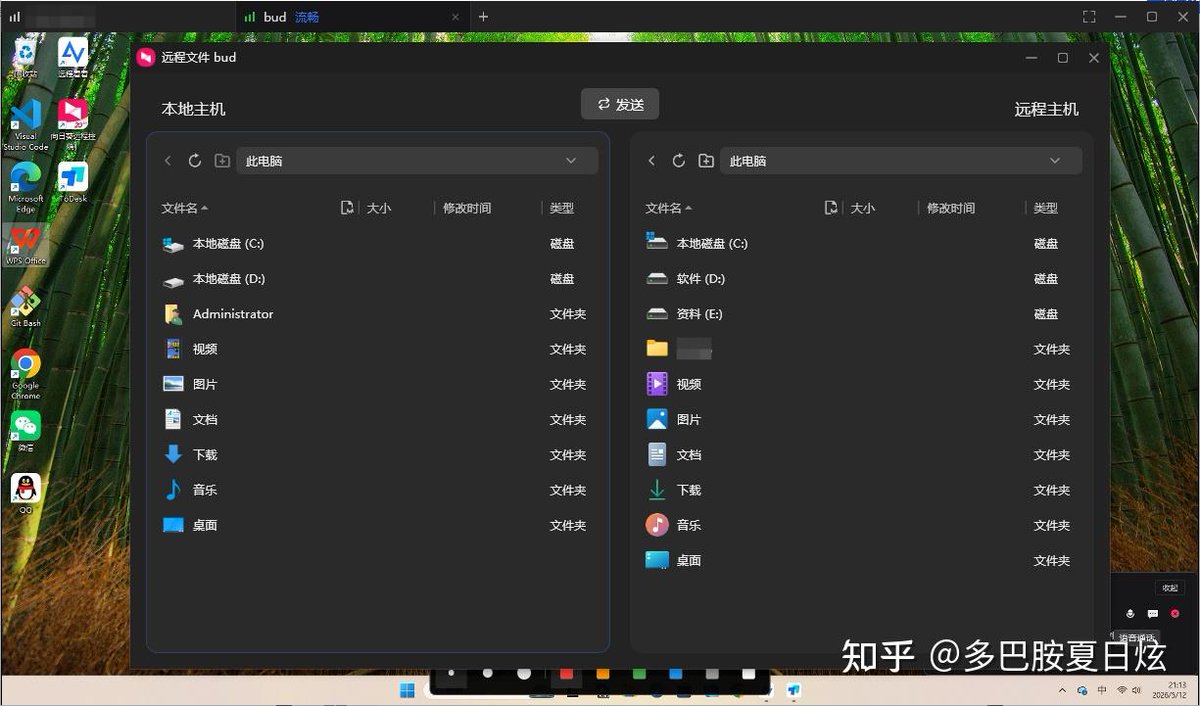
Task: Open the Recycle Bin desktop icon
Action: [24, 58]
